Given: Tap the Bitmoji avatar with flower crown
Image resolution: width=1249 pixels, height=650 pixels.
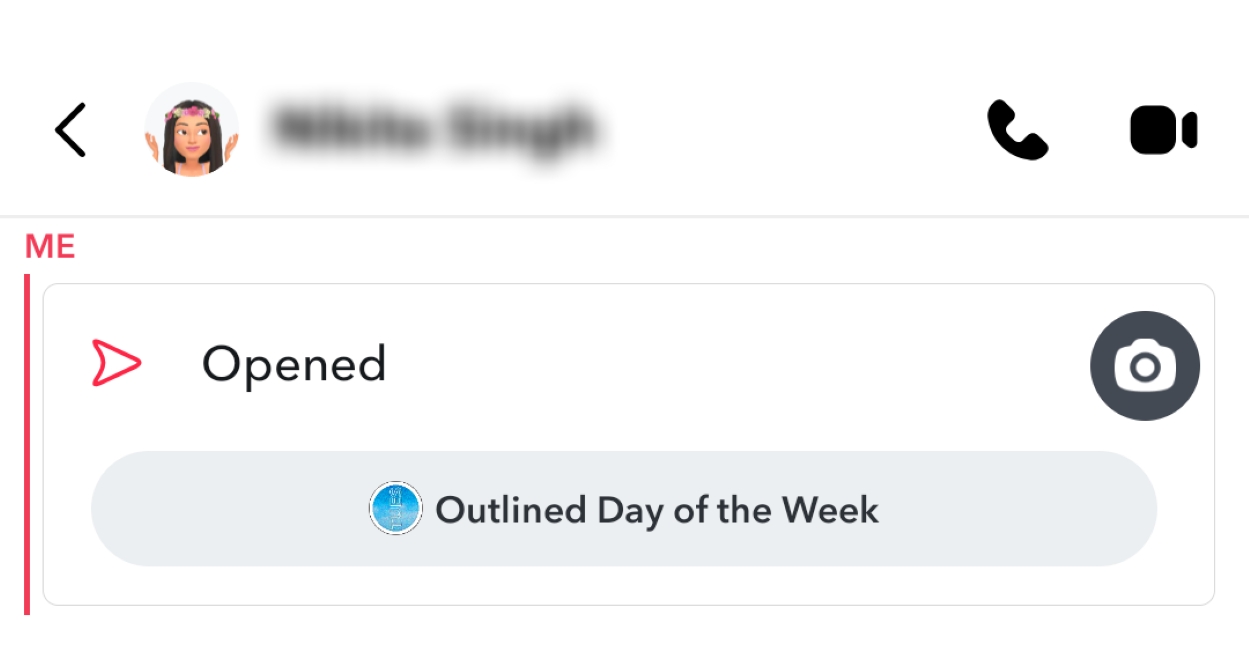Looking at the screenshot, I should click(x=191, y=130).
